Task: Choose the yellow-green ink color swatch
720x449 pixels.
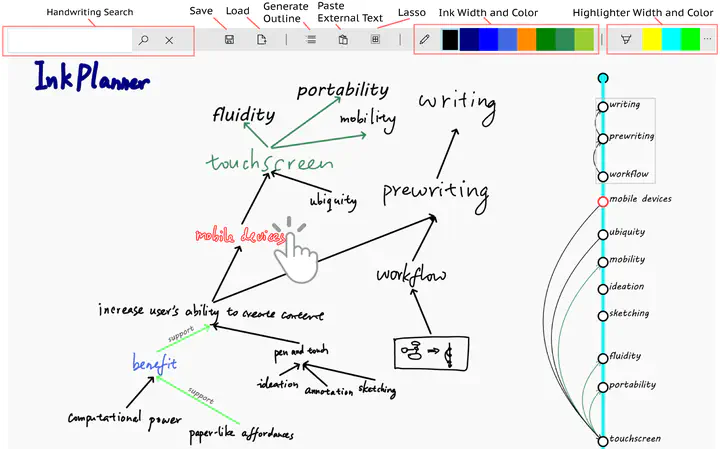Action: [584, 39]
